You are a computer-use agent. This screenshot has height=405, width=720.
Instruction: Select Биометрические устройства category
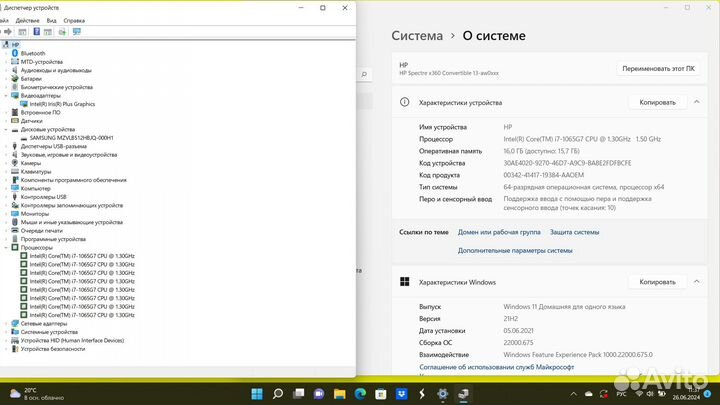(x=56, y=87)
